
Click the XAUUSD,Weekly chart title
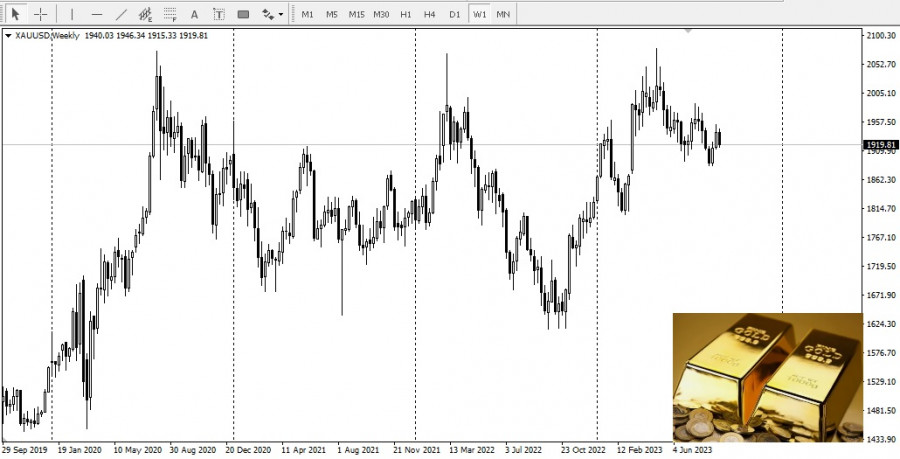47,36
